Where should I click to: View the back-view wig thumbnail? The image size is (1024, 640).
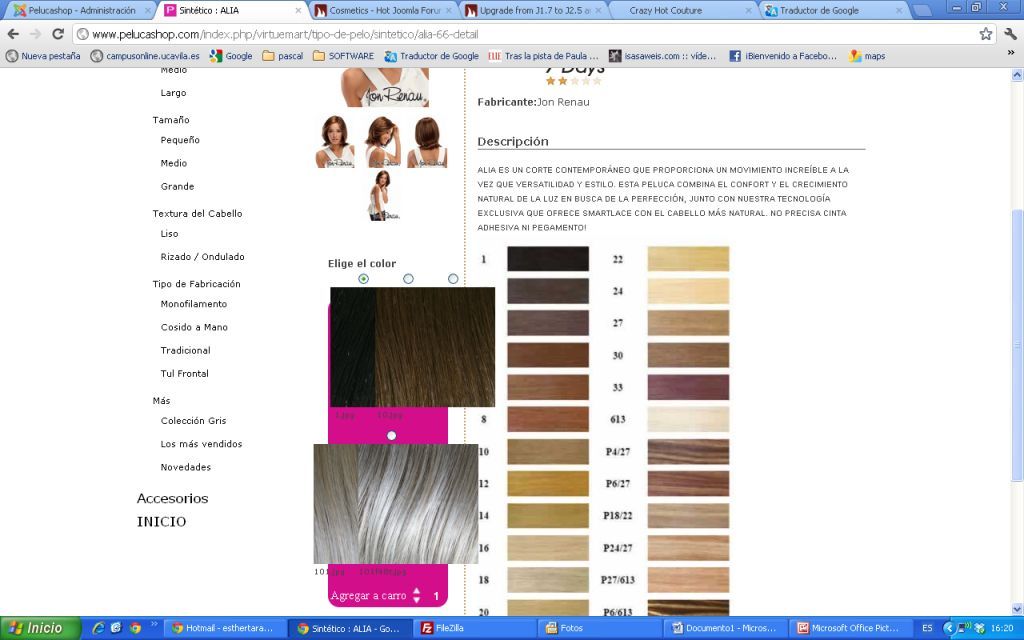(x=428, y=142)
